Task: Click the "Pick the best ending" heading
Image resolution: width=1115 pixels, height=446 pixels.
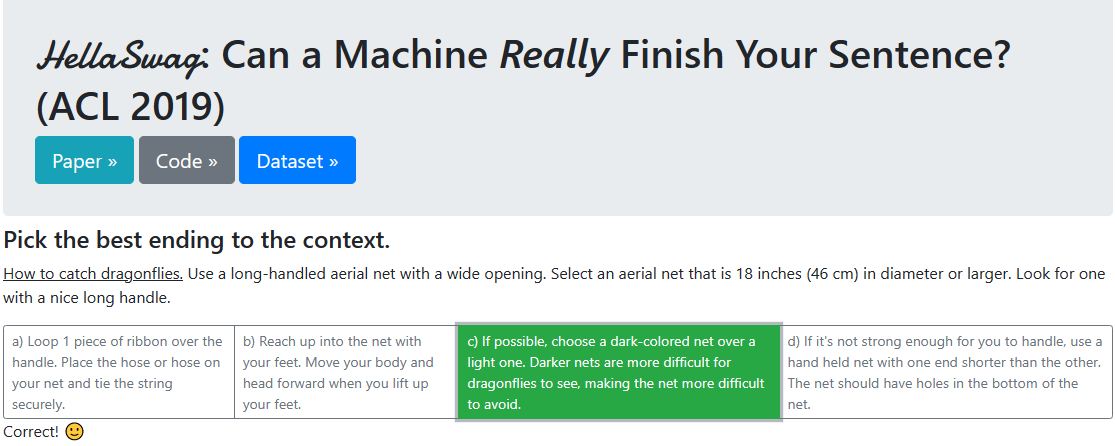Action: (196, 240)
